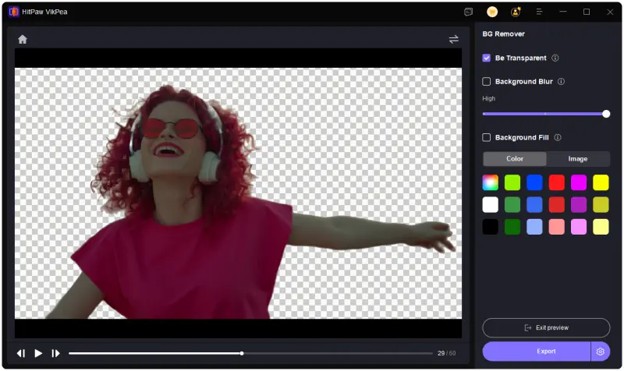The width and height of the screenshot is (624, 371).
Task: Select the salmon pink swatch in bottom row
Action: coord(557,227)
